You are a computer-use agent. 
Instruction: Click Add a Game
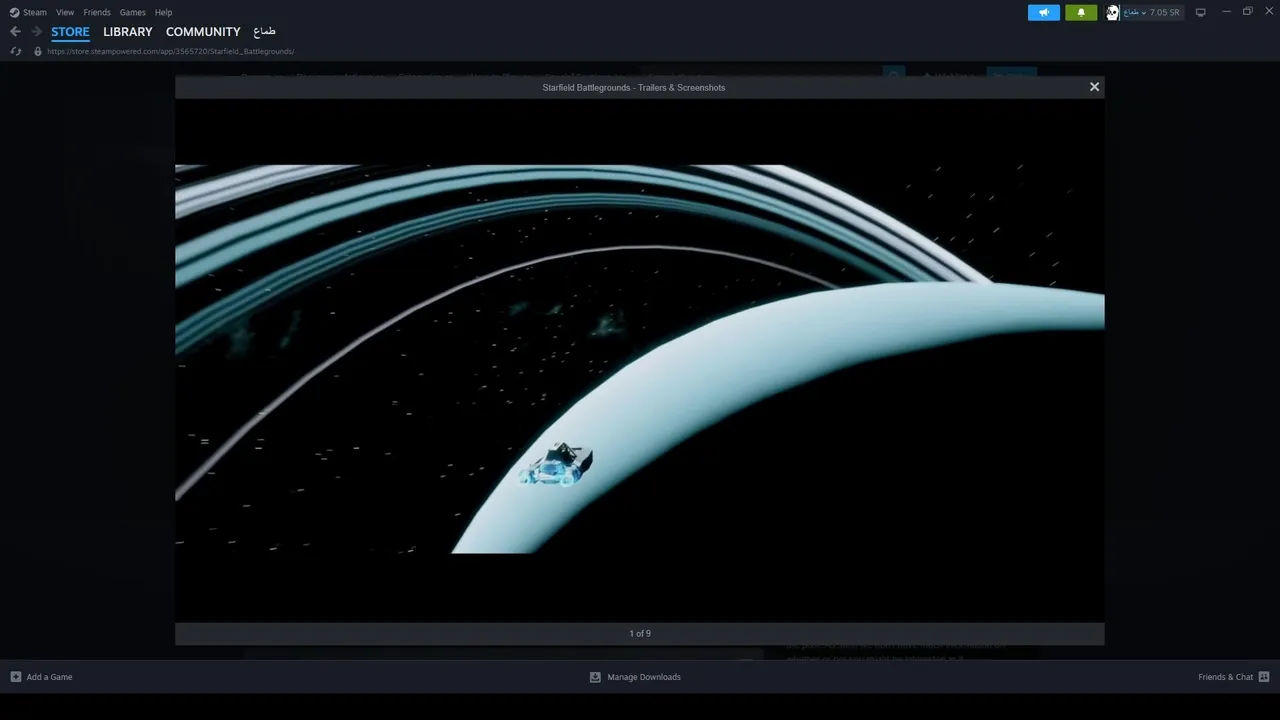click(x=49, y=677)
